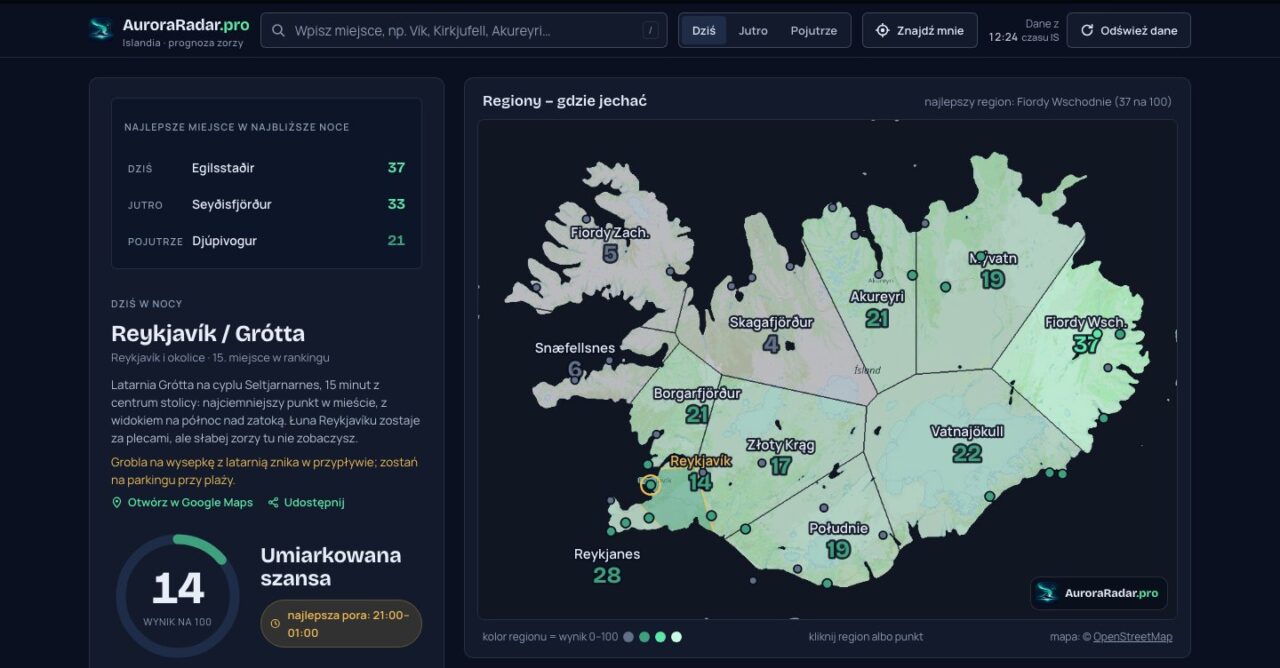Click the orange Grobla tide warning text
Screen dimensions: 1280x668
265,471
